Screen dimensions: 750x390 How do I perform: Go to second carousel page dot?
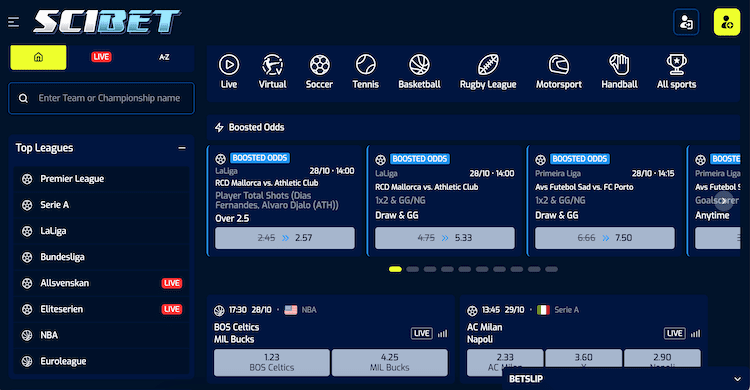point(412,269)
